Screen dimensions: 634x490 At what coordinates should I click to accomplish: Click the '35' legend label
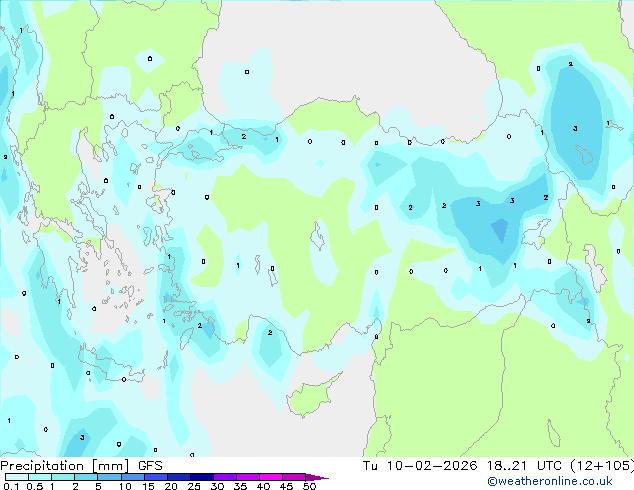[240, 486]
